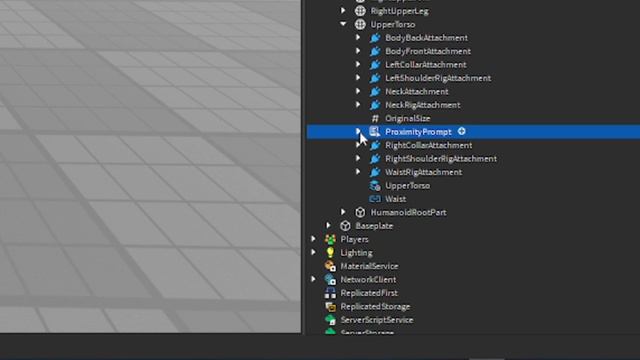This screenshot has width=640, height=360.
Task: Select the ReplicatedFirst label
Action: pos(369,293)
